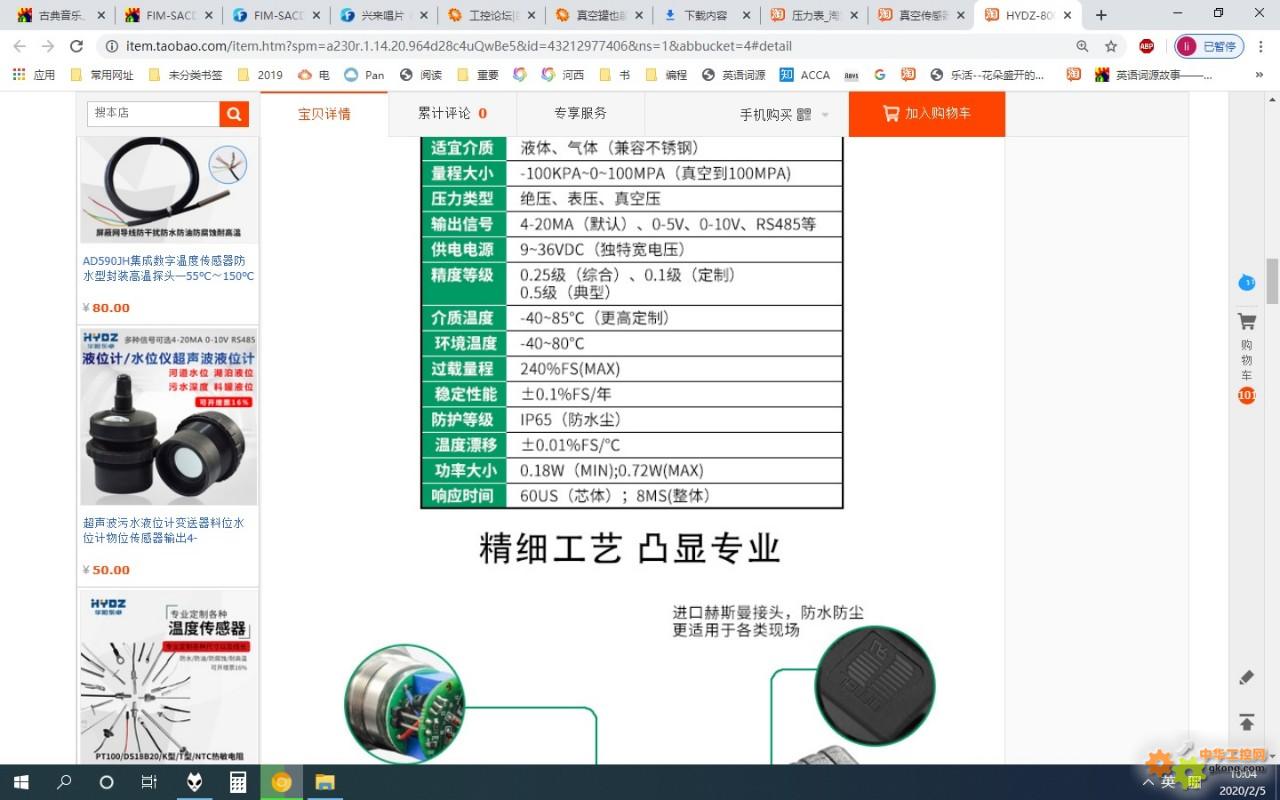
Task: Reload the page with the refresh button
Action: tap(76, 46)
